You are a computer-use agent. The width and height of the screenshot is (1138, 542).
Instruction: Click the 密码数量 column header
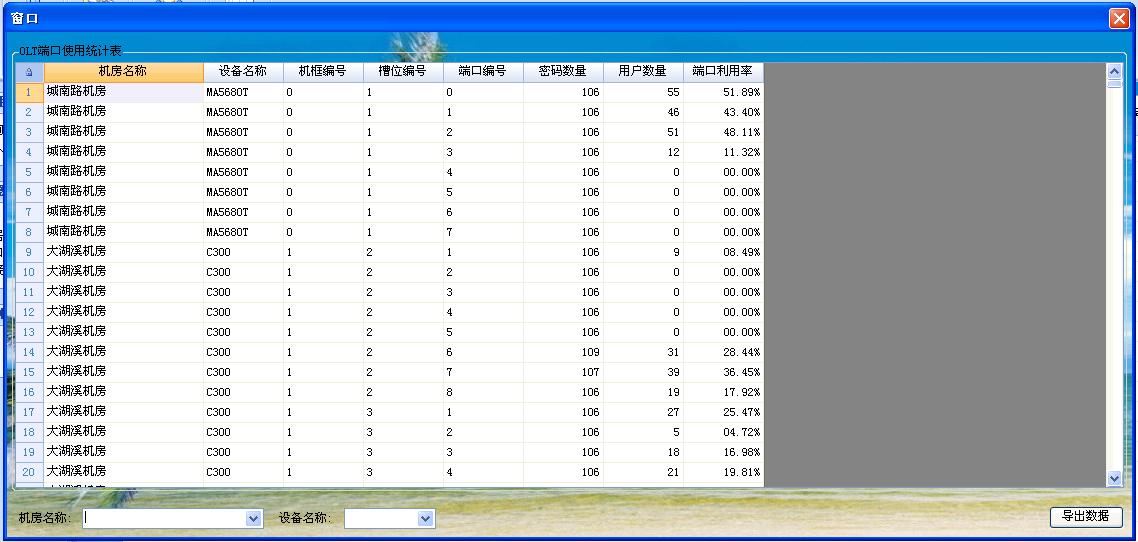[x=562, y=72]
